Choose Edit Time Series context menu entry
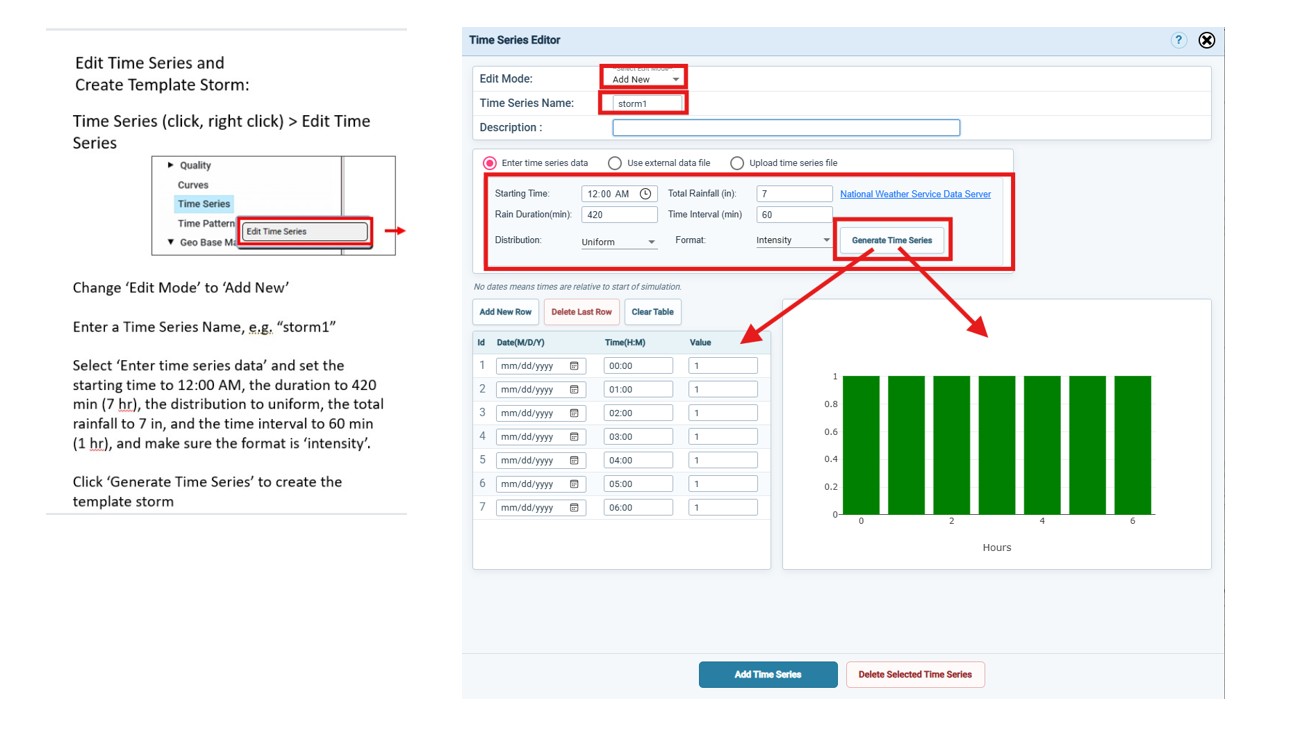The image size is (1315, 732). [x=306, y=231]
